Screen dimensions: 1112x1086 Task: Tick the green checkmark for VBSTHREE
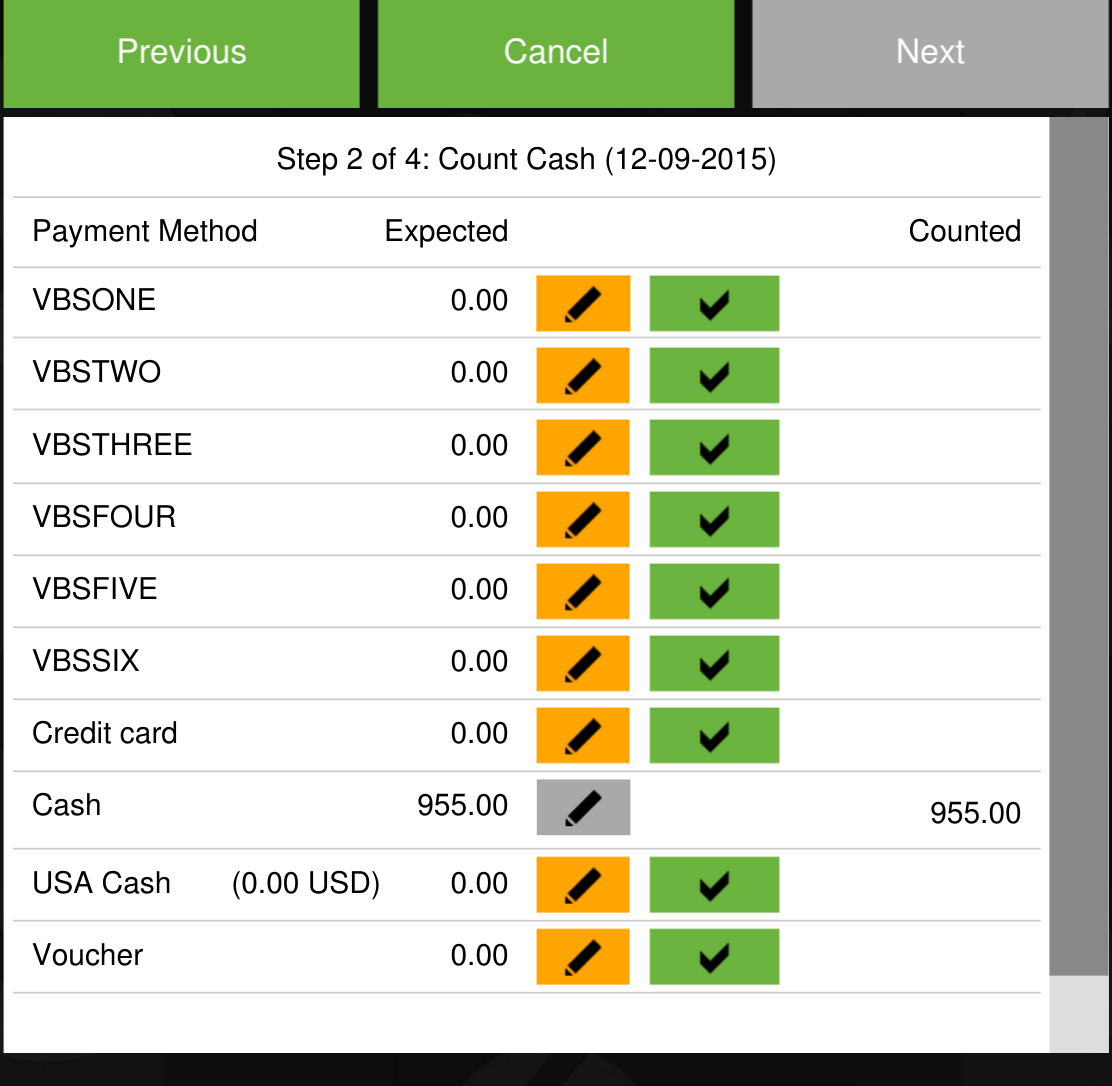pos(714,447)
